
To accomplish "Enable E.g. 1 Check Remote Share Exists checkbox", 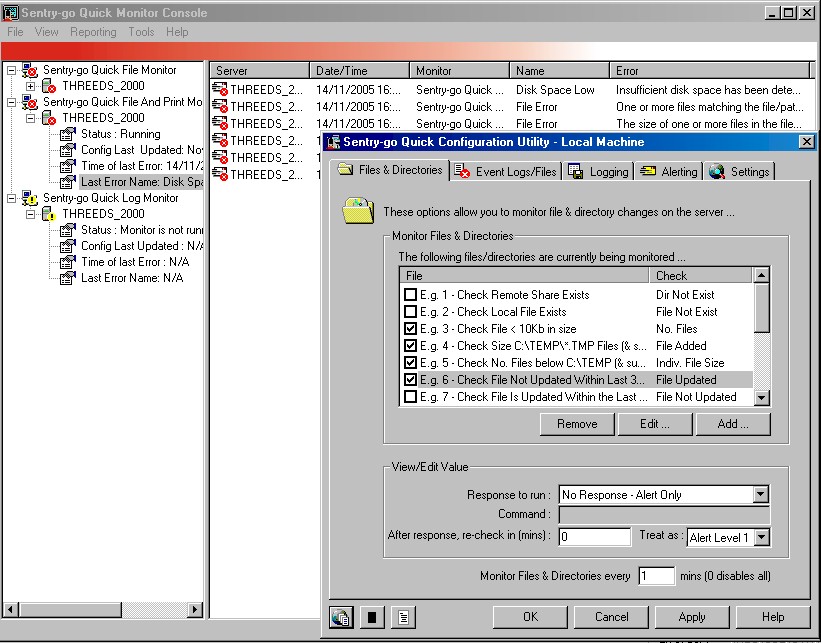I will click(x=410, y=295).
